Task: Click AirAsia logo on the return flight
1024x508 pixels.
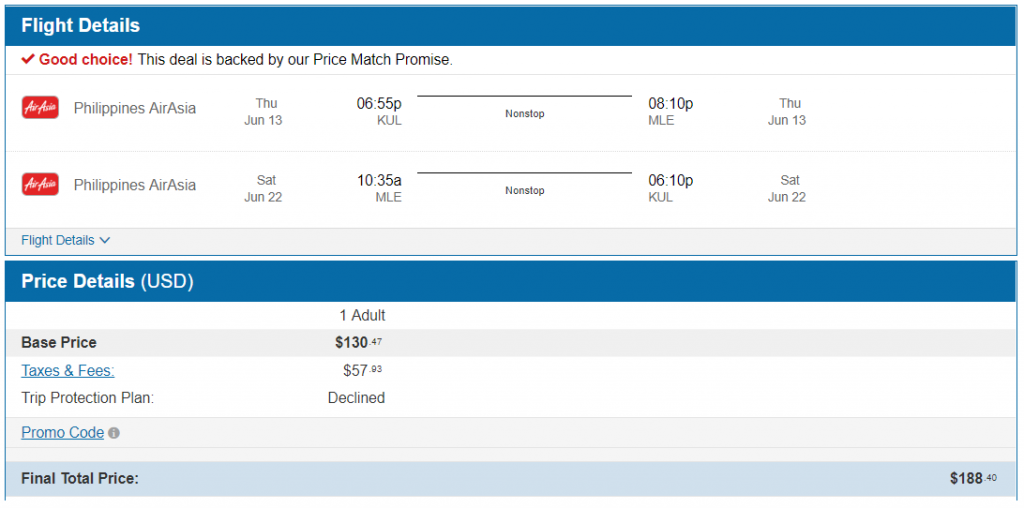Action: point(40,185)
